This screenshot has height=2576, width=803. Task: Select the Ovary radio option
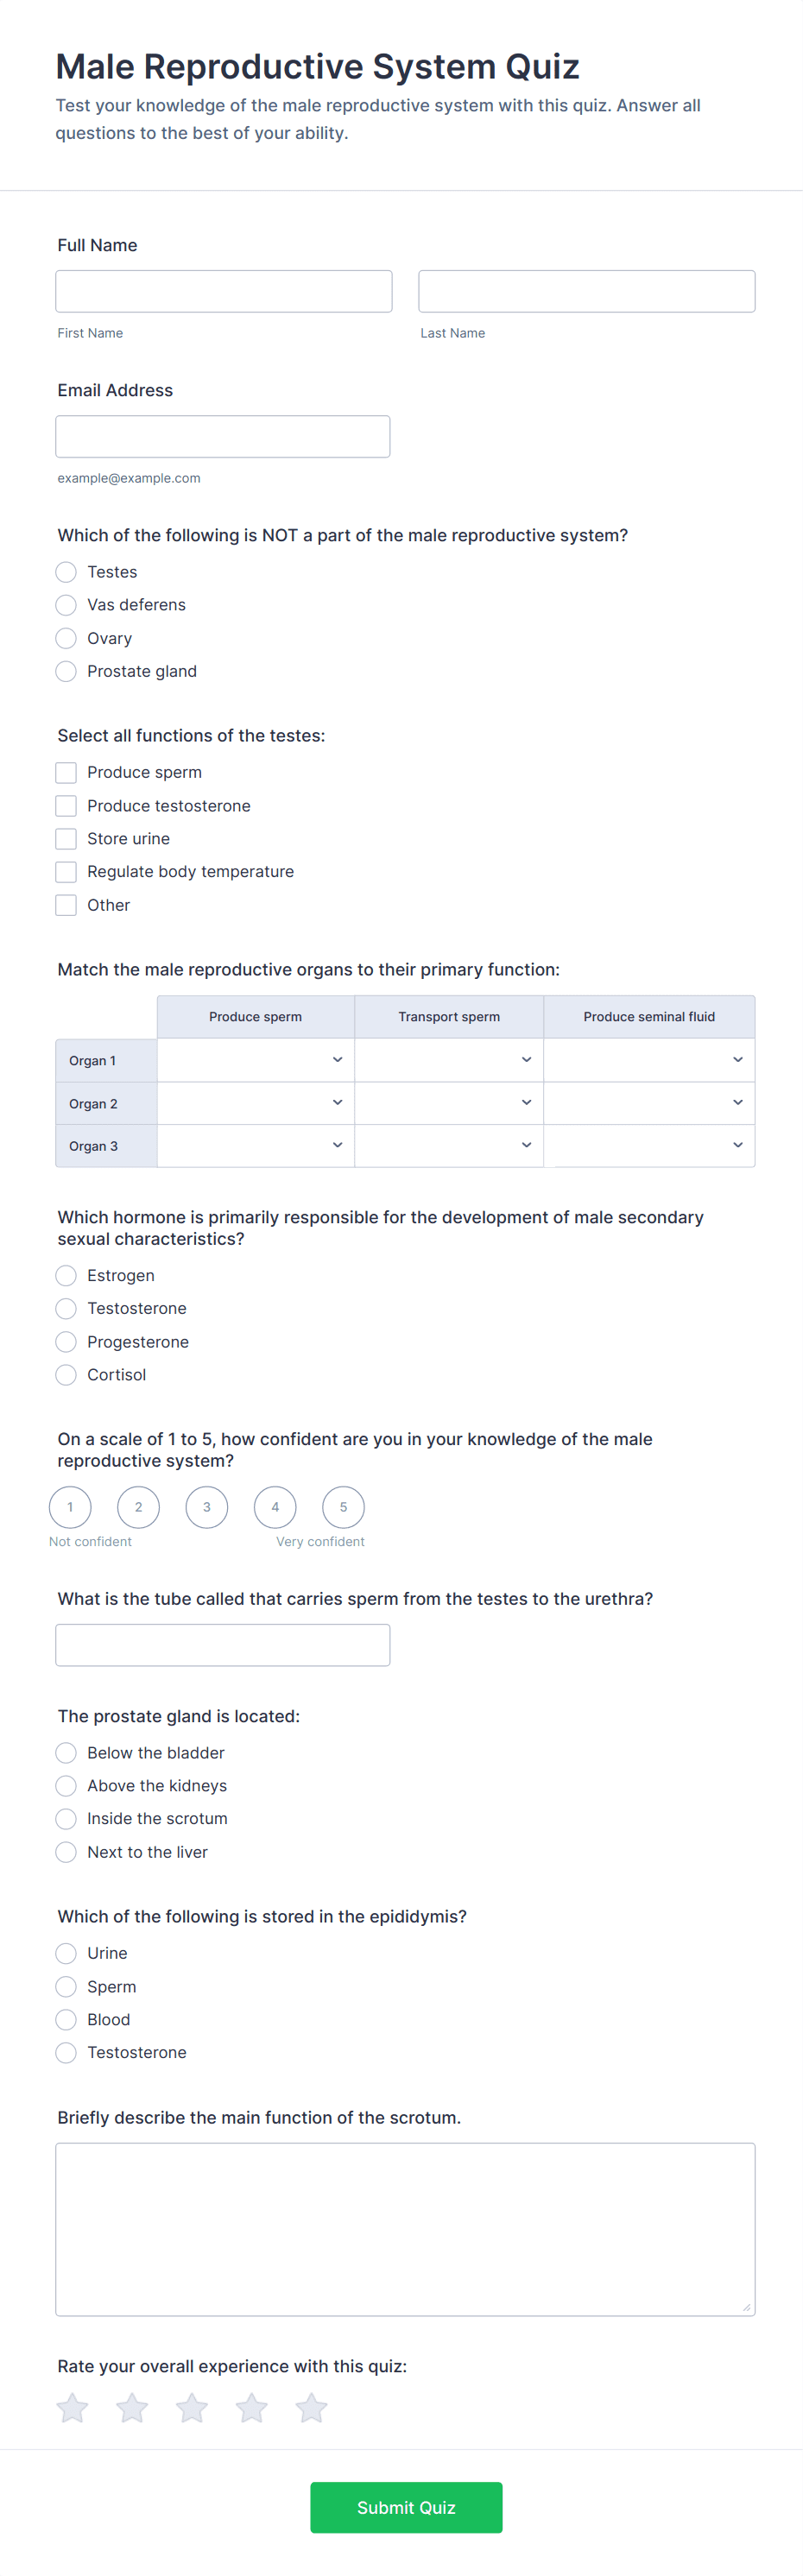[66, 638]
